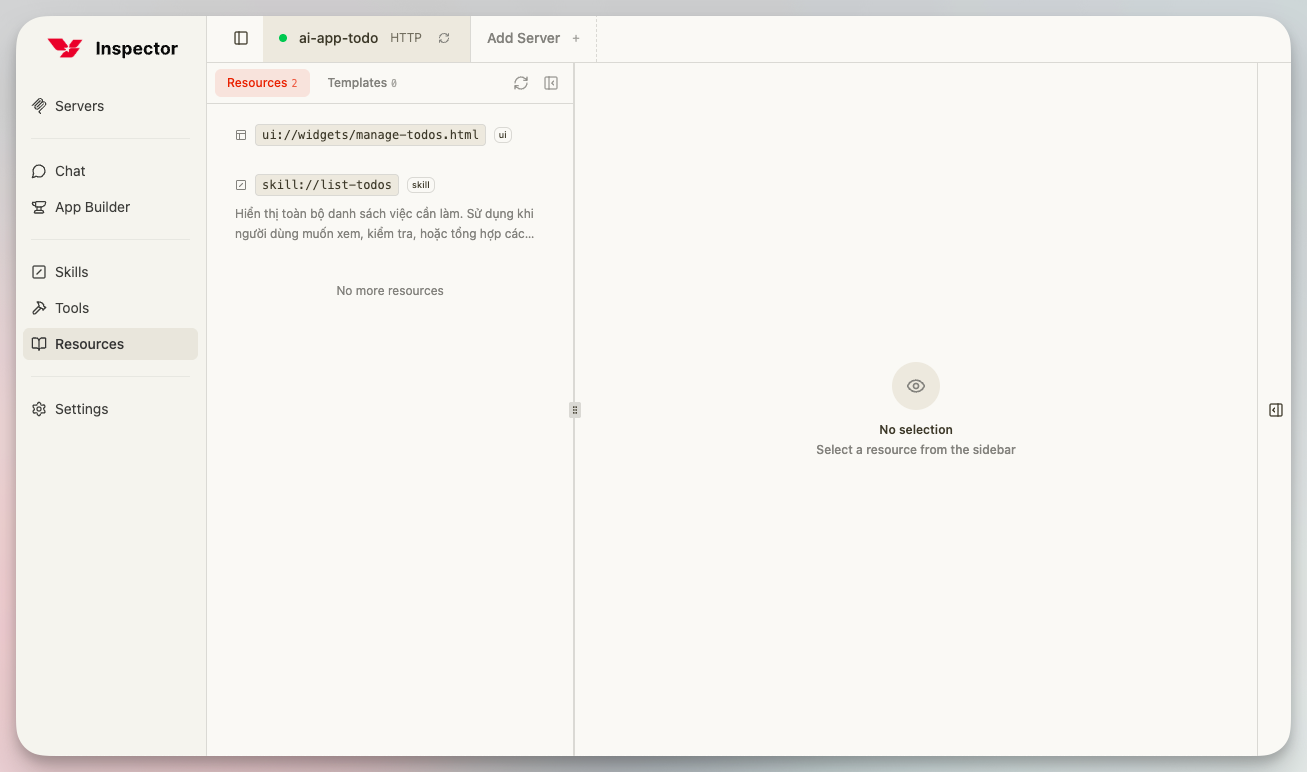Click the Tools hammer icon
The height and width of the screenshot is (772, 1307).
[x=39, y=308]
